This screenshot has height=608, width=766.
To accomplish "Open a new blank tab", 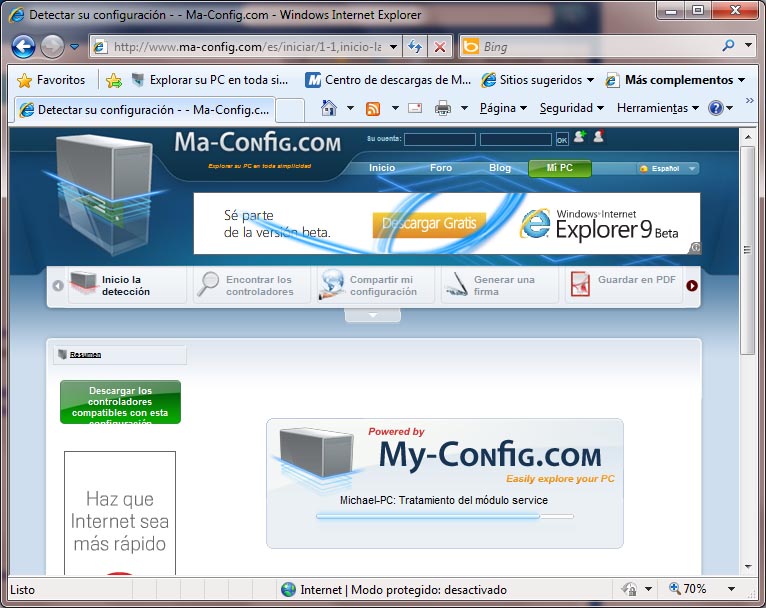I will coord(291,110).
